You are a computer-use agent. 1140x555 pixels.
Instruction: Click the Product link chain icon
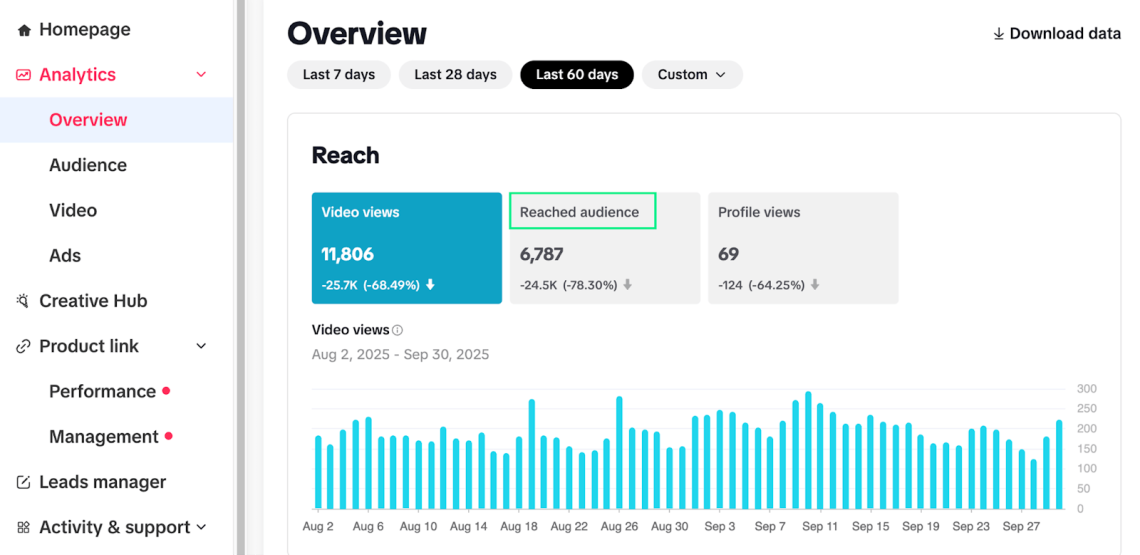(24, 346)
